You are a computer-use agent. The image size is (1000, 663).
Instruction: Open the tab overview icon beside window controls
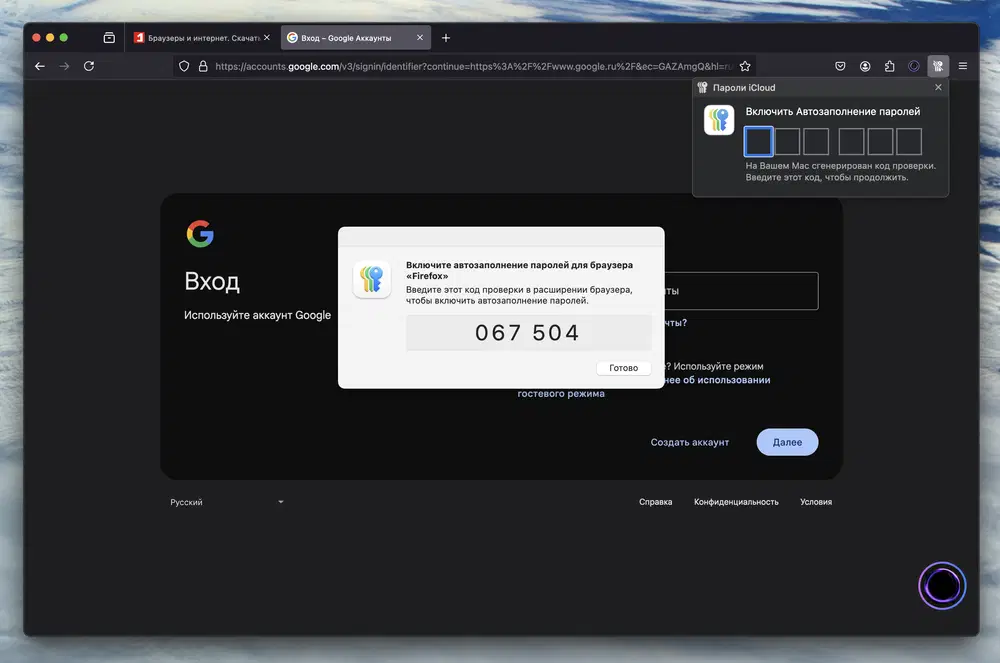(109, 38)
